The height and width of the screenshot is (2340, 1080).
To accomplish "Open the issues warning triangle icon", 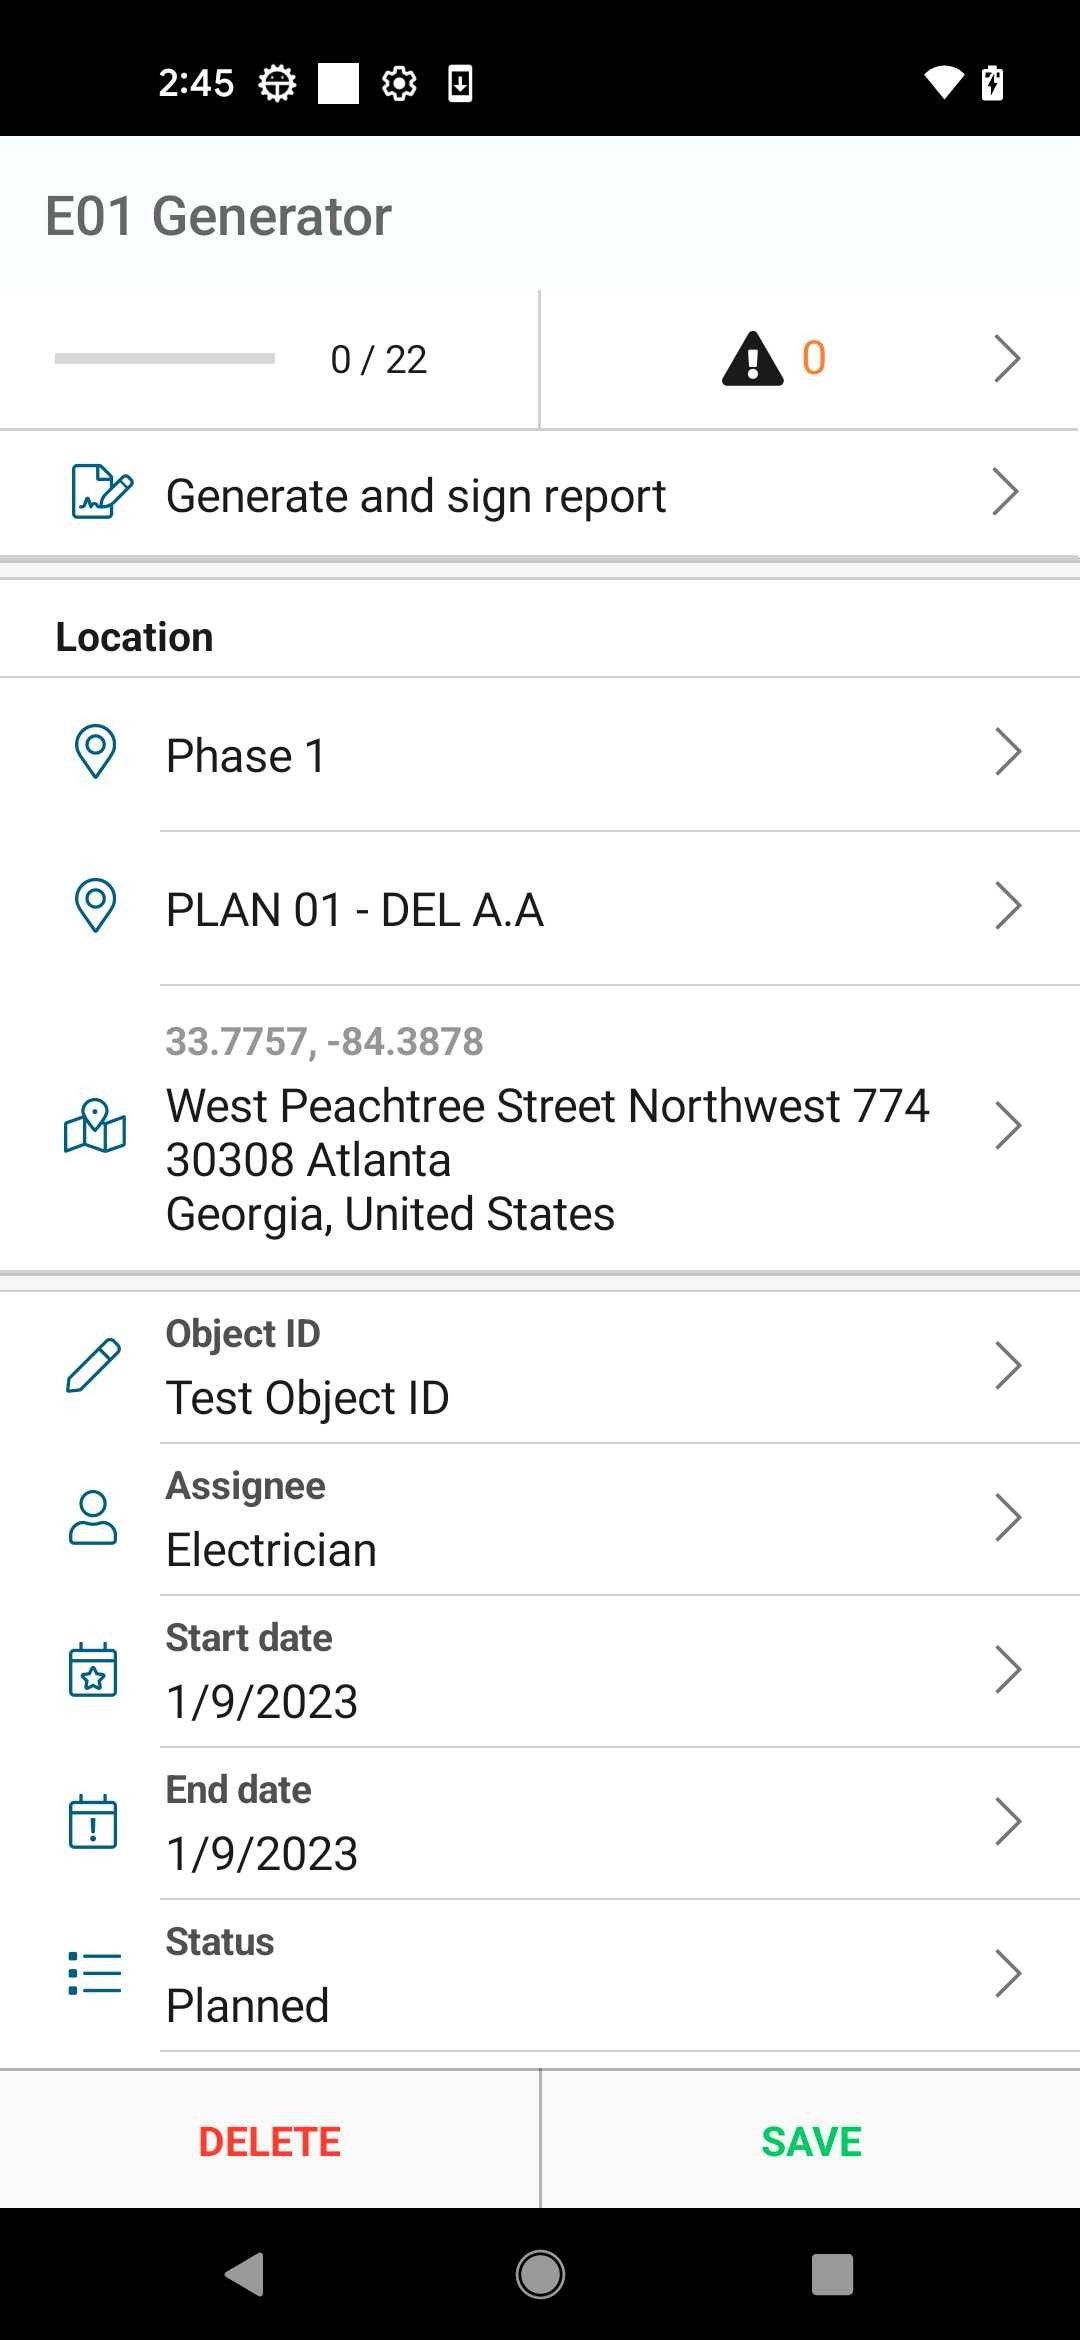I will coord(752,359).
